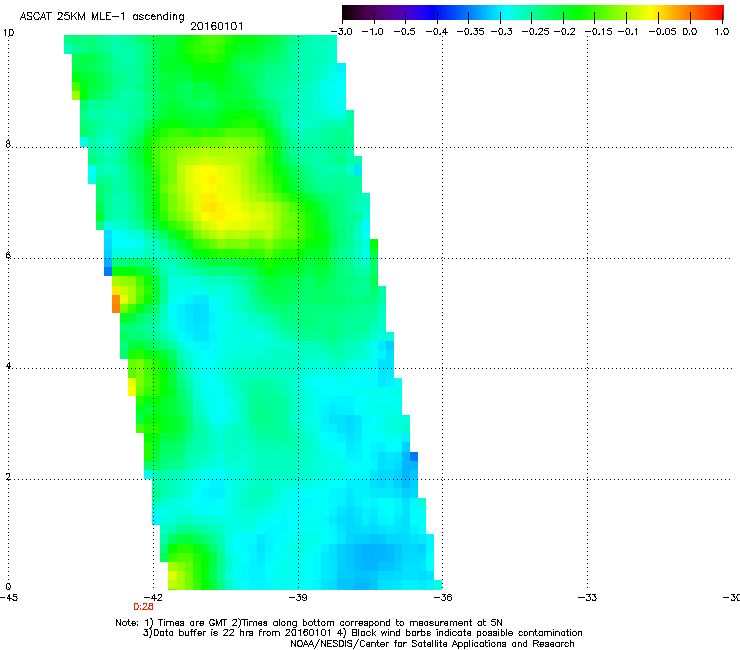
Task: Click colorbar value '-0.25'
Action: pyautogui.click(x=536, y=32)
